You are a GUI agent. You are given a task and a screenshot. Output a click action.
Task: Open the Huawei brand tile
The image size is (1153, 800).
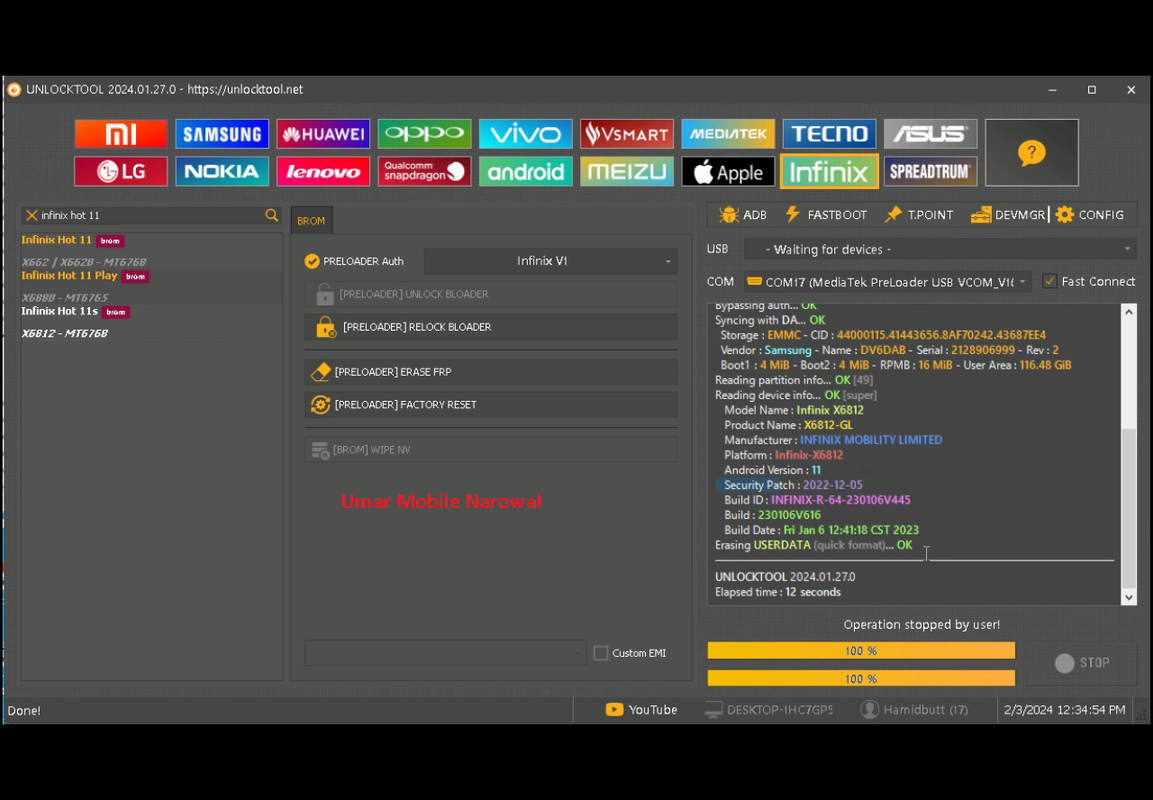point(323,134)
